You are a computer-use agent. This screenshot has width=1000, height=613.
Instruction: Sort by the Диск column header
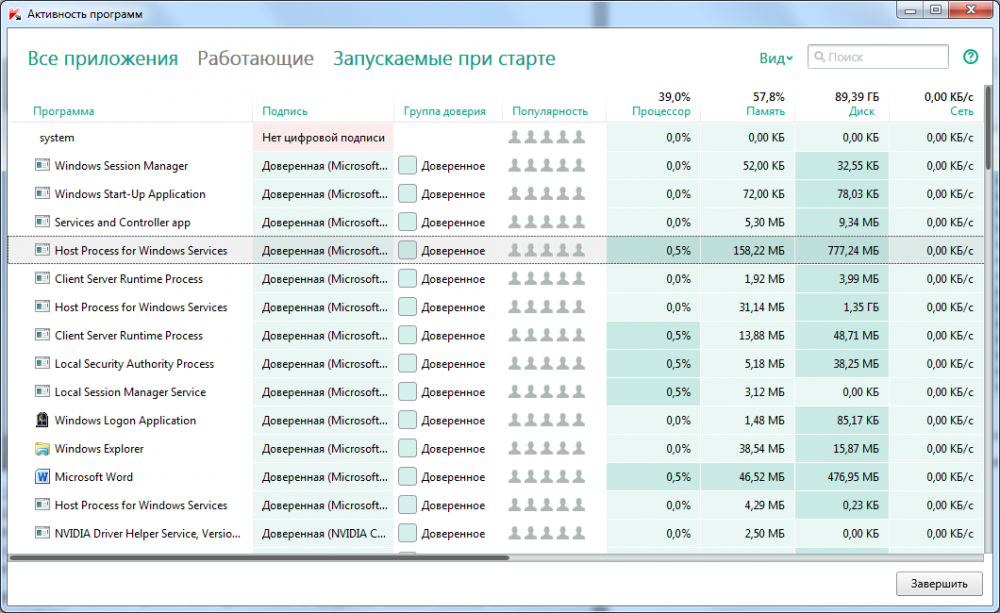point(860,111)
